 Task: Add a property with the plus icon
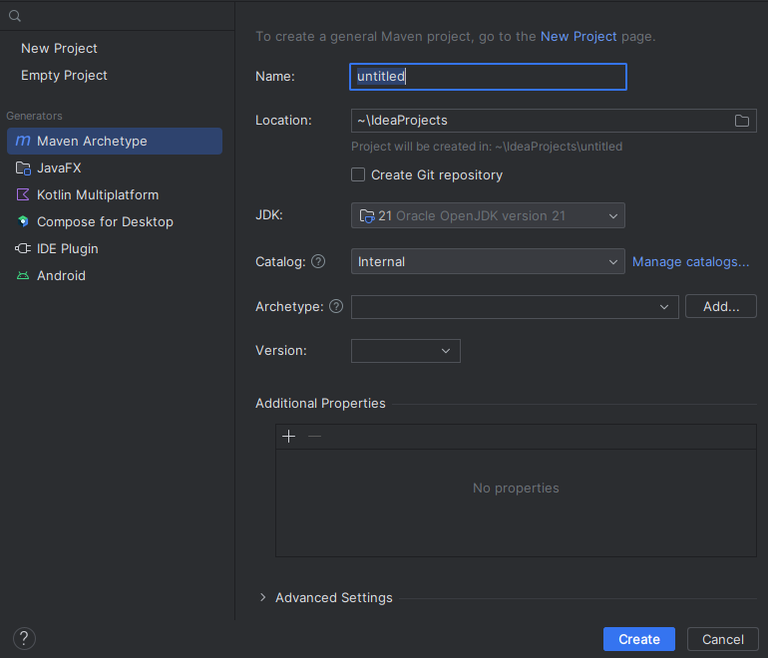click(289, 436)
